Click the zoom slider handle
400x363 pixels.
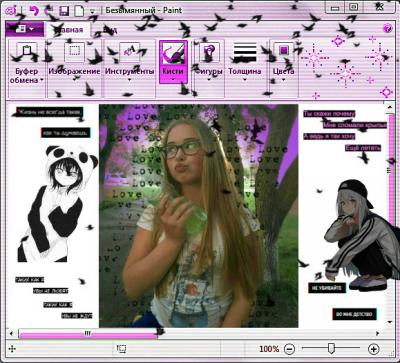[x=331, y=348]
